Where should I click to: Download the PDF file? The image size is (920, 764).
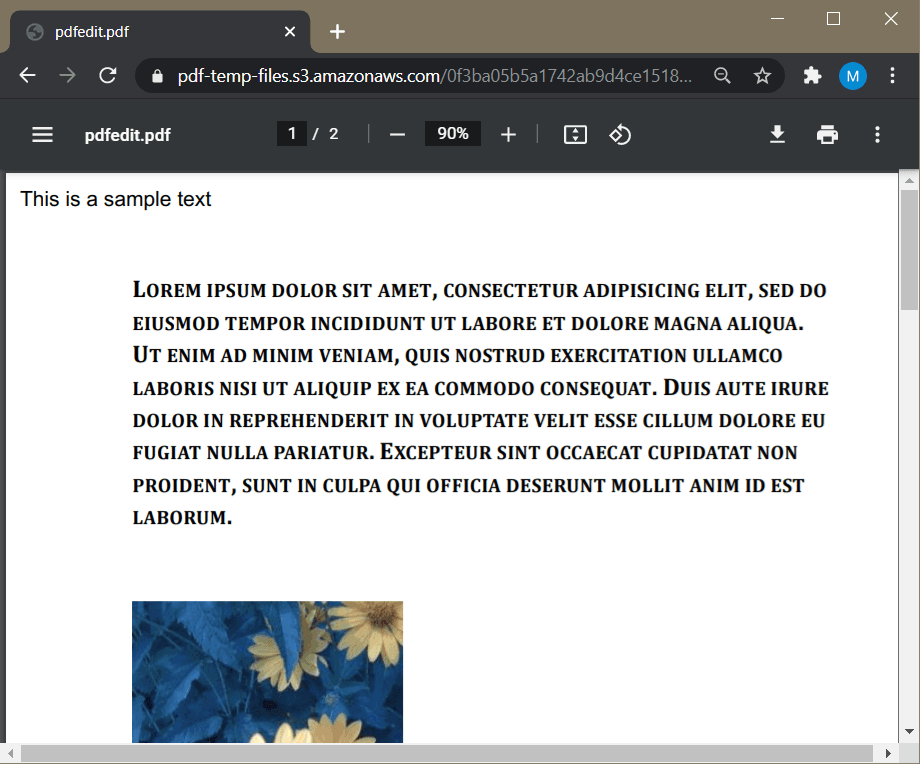[x=777, y=134]
